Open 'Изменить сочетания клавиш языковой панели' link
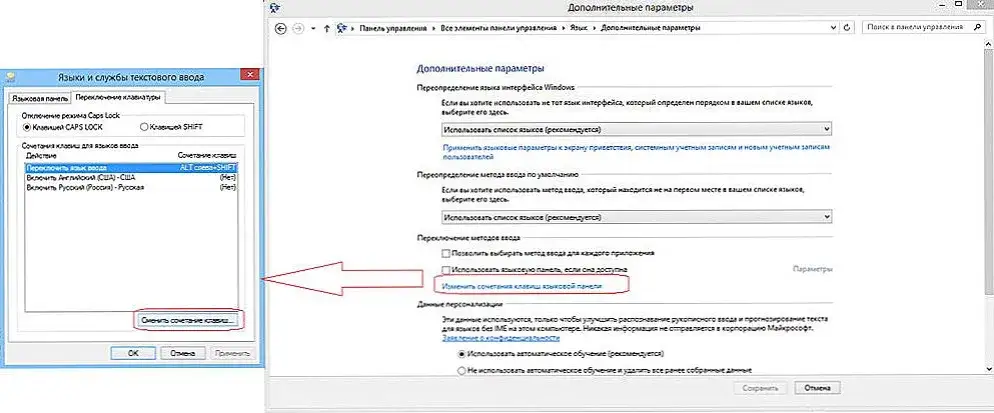The image size is (994, 413). pyautogui.click(x=521, y=287)
